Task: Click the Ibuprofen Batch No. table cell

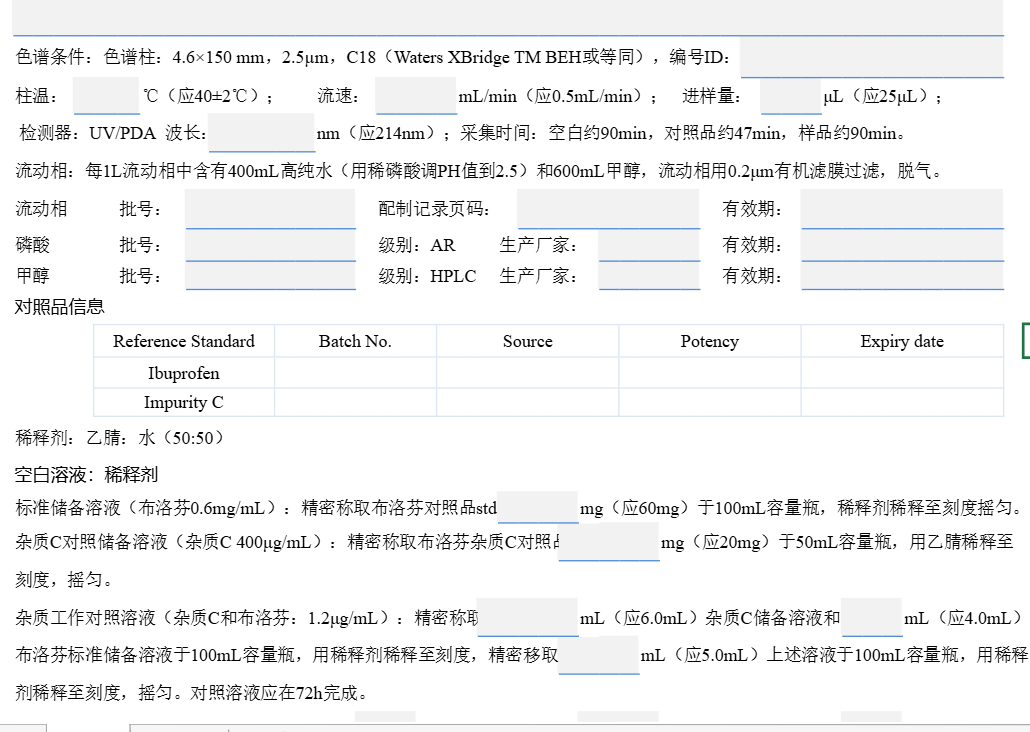Action: pos(355,373)
